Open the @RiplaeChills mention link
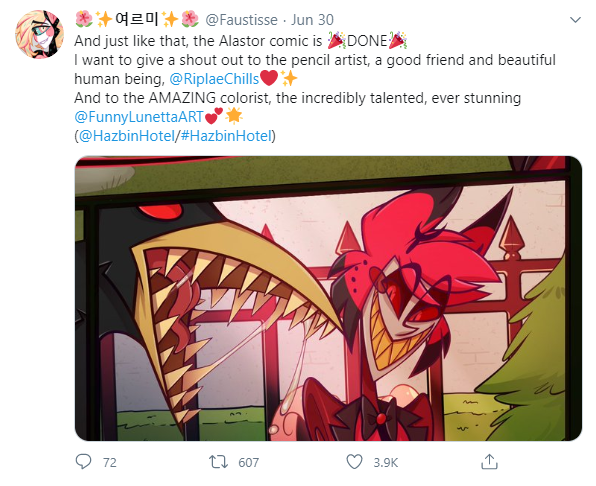 (214, 79)
